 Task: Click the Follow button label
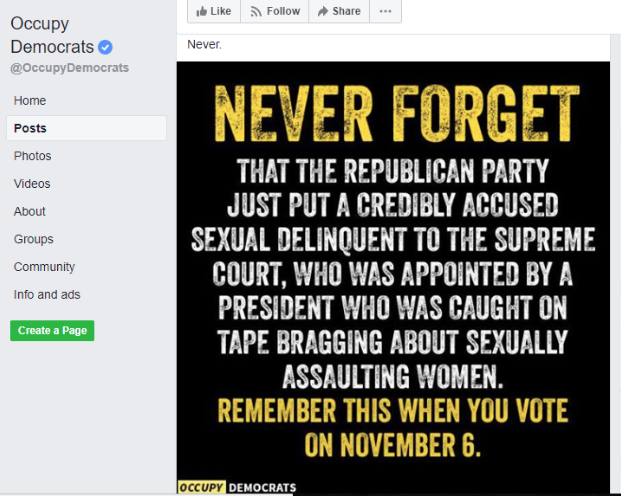[283, 11]
